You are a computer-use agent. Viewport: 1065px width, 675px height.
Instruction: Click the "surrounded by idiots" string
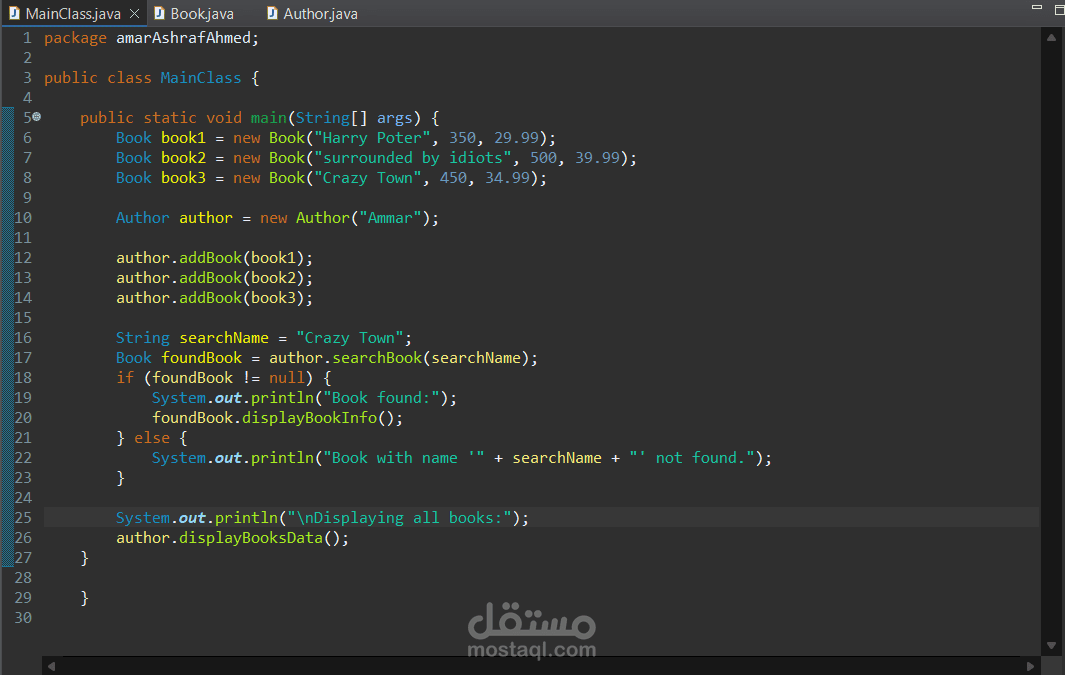(412, 158)
